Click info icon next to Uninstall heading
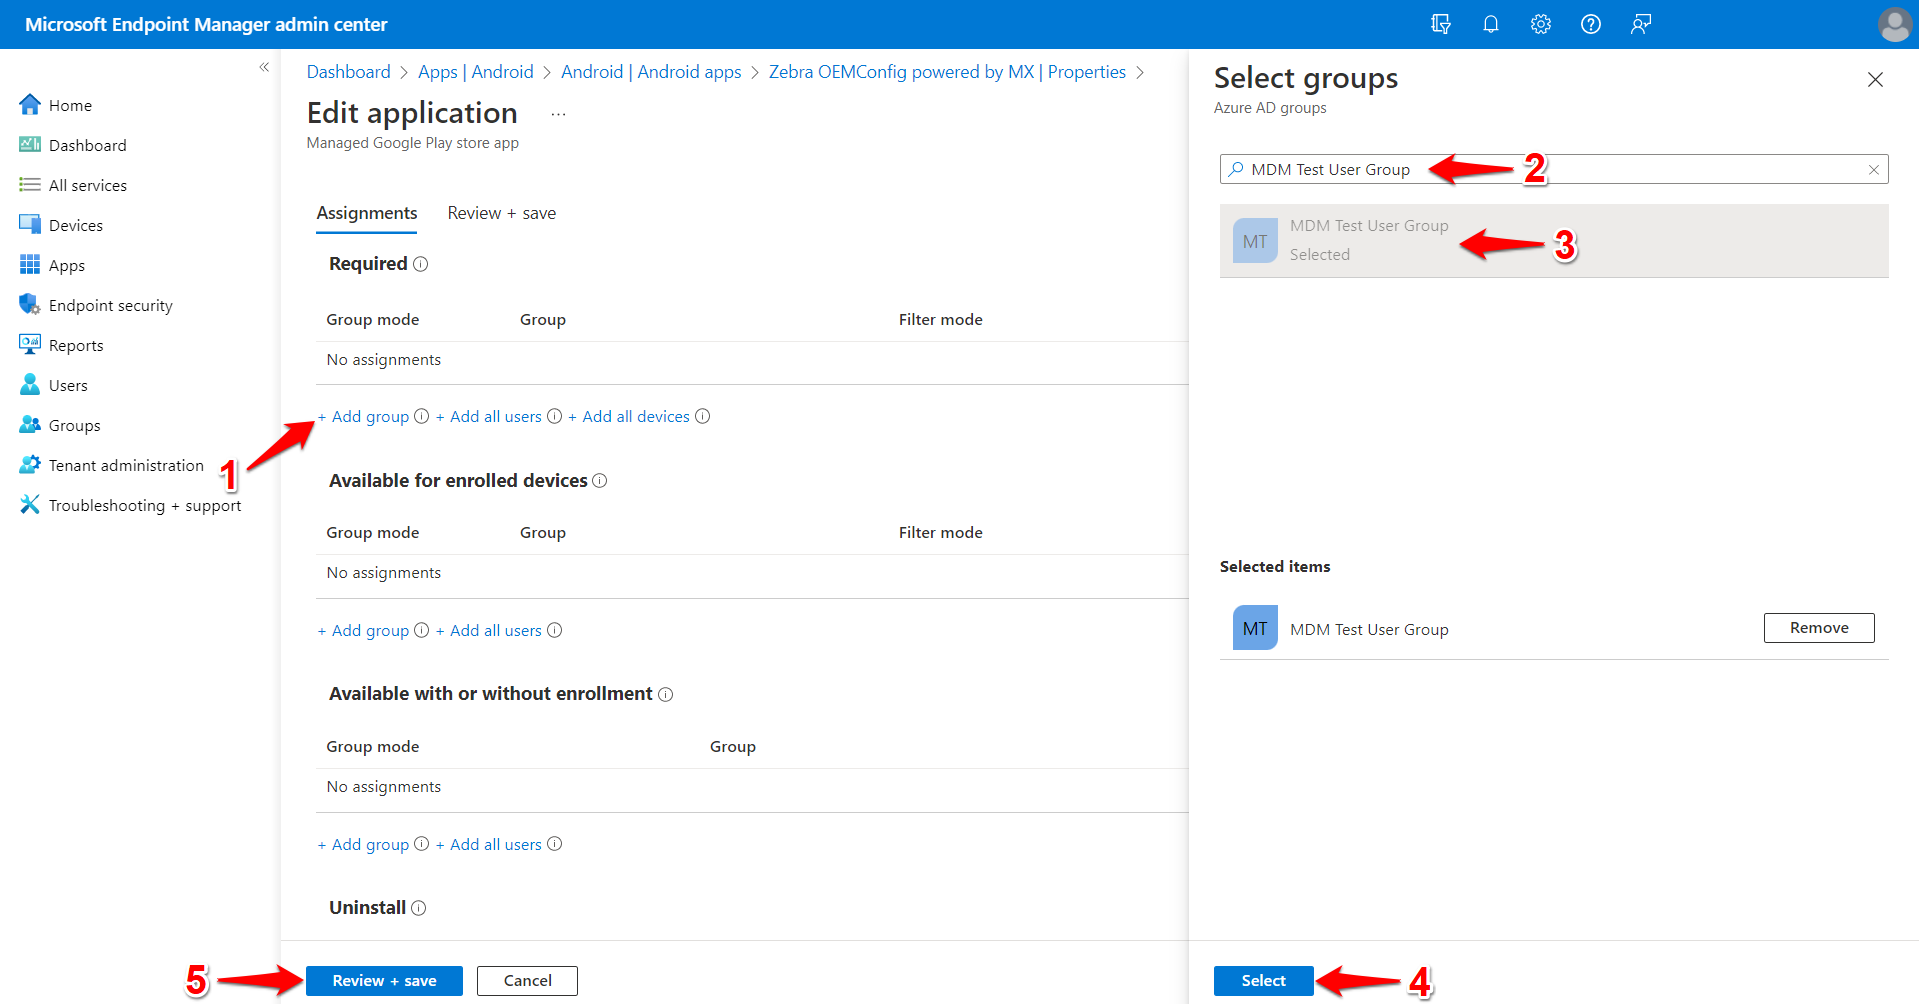Screen dimensions: 1919x1004 click(x=418, y=908)
